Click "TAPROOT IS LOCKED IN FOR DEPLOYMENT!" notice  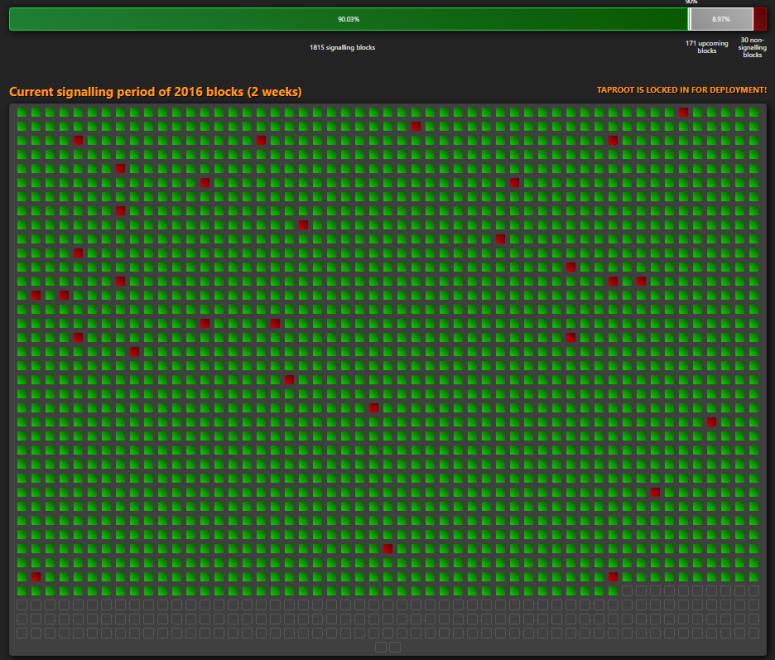pos(681,90)
